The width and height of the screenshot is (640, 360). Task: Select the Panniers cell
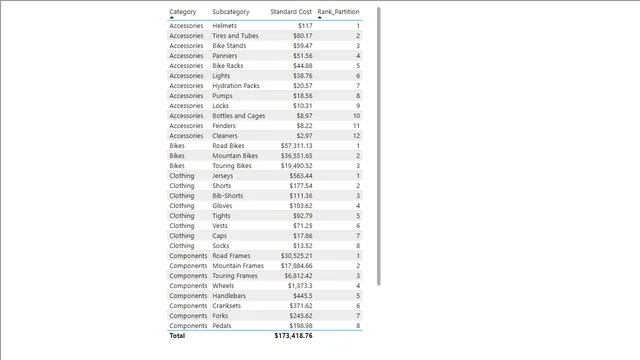pyautogui.click(x=224, y=56)
